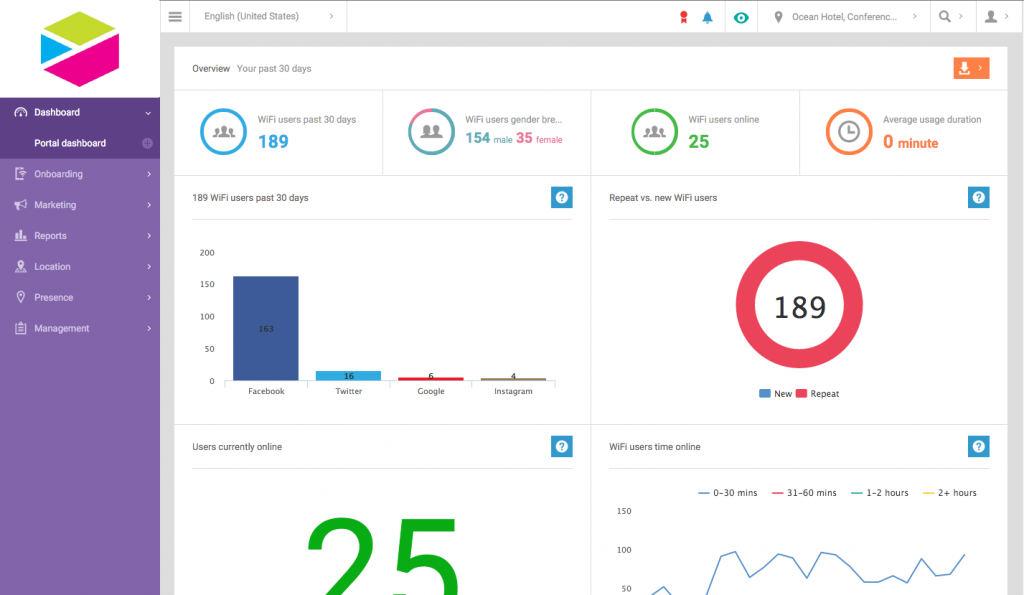Click the orange download button
This screenshot has width=1024, height=595.
point(971,68)
